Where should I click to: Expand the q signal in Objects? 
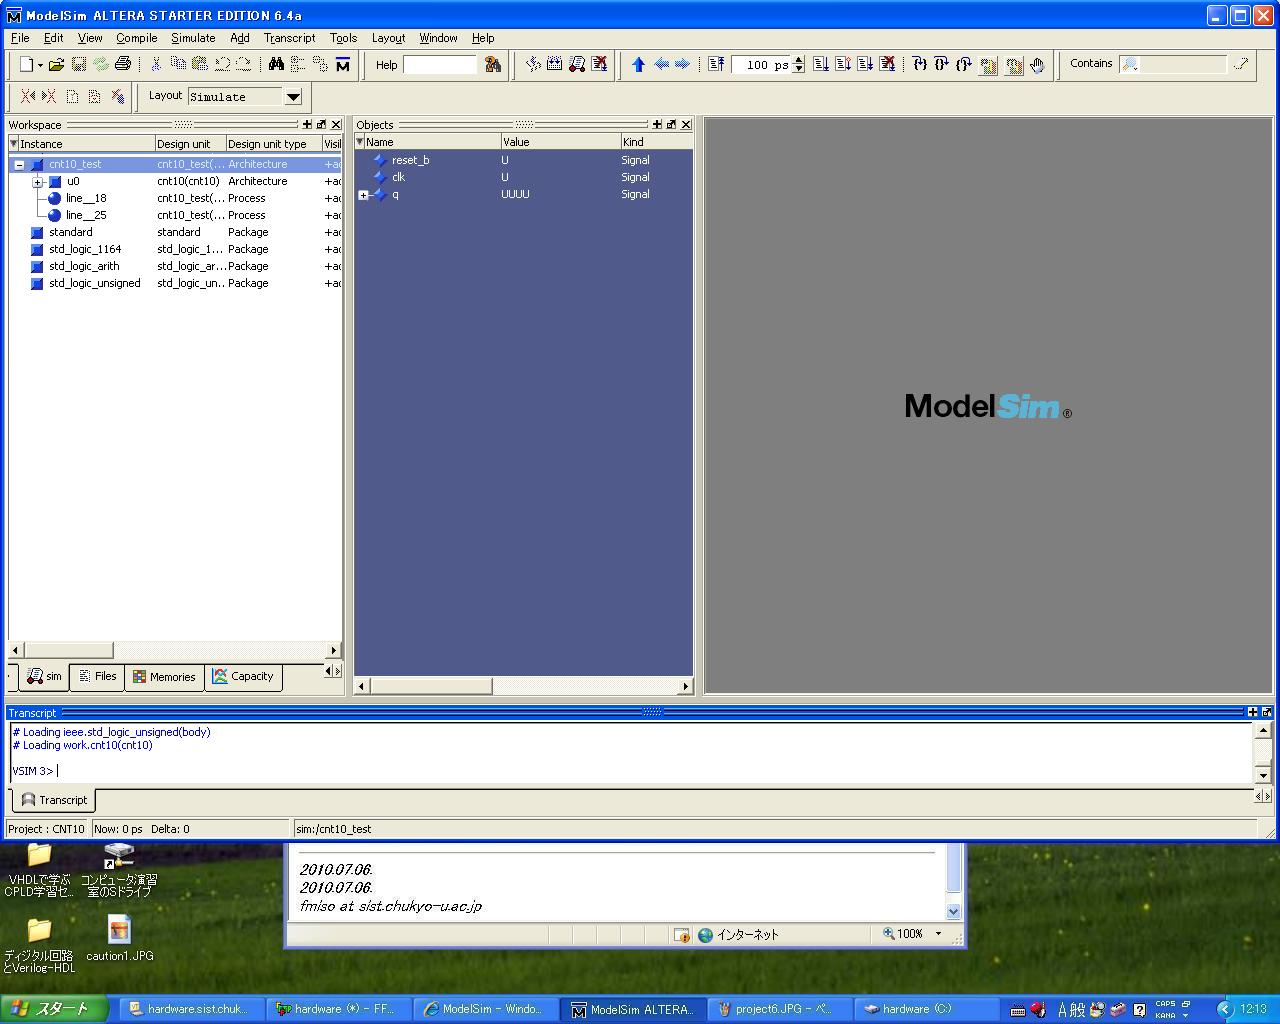[363, 195]
